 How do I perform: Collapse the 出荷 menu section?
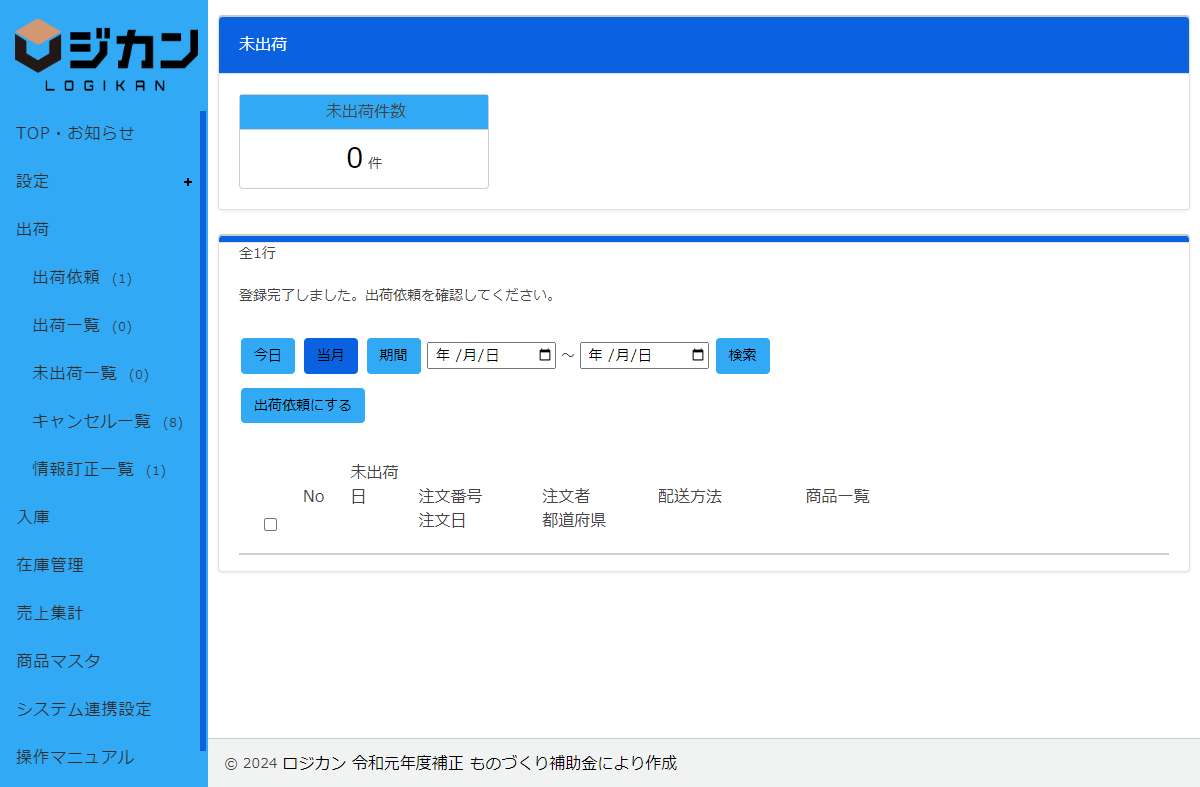coord(33,229)
